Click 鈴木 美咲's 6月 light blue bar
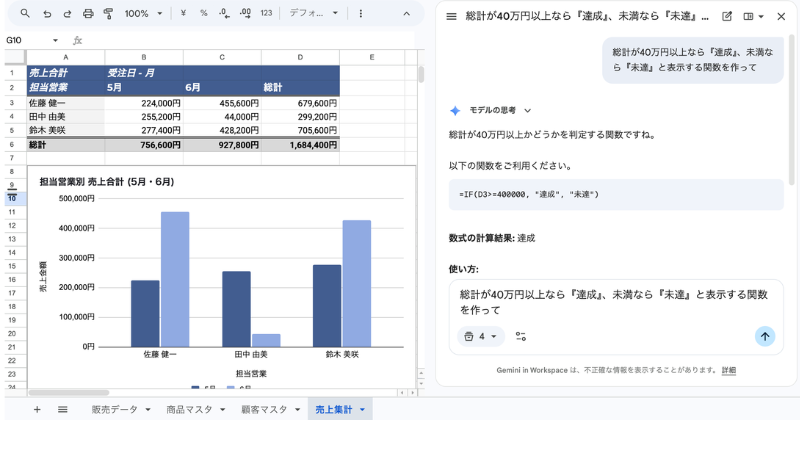The width and height of the screenshot is (800, 450). (x=357, y=283)
